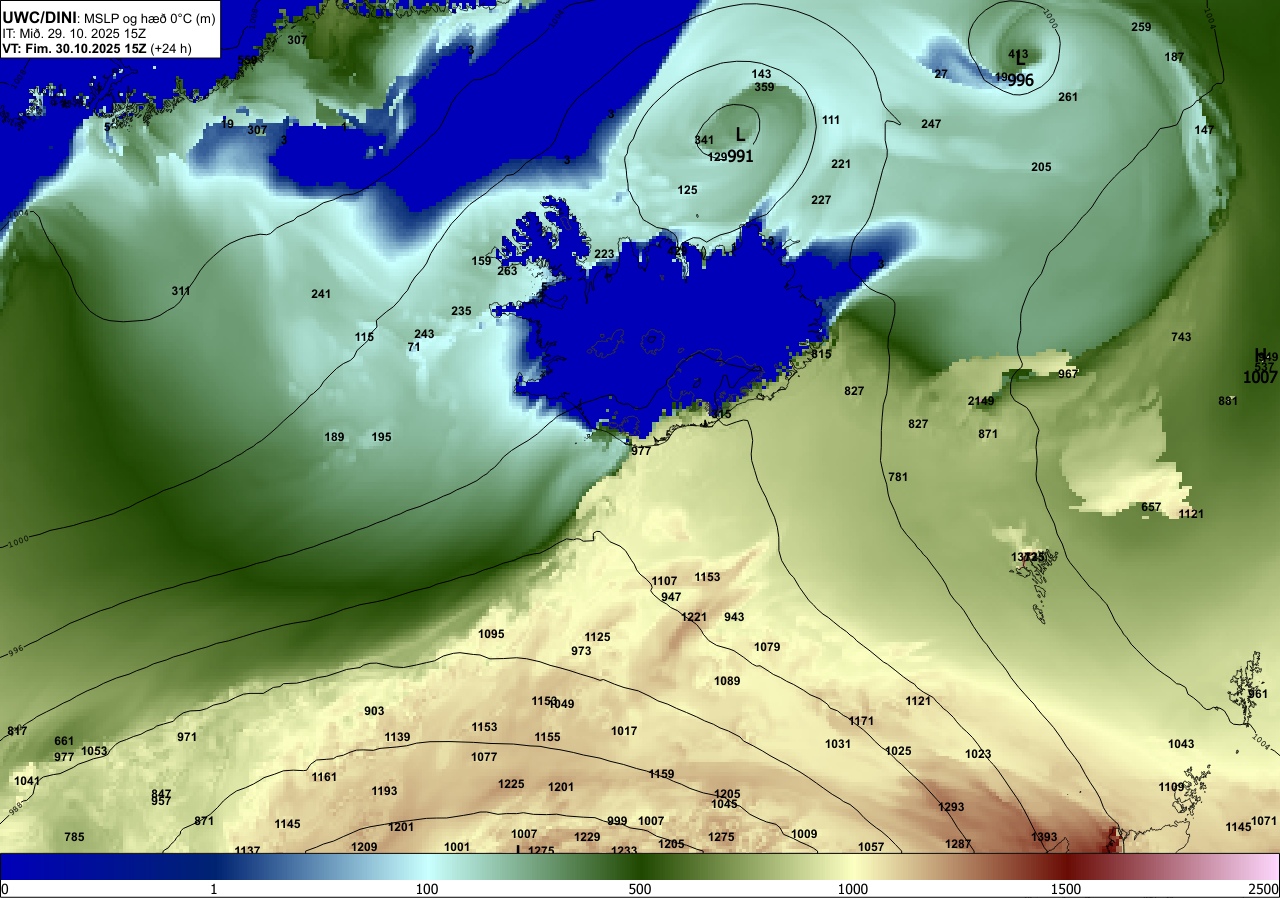Screen dimensions: 1280x898
Task: Click the height value 2149
Action: [981, 401]
